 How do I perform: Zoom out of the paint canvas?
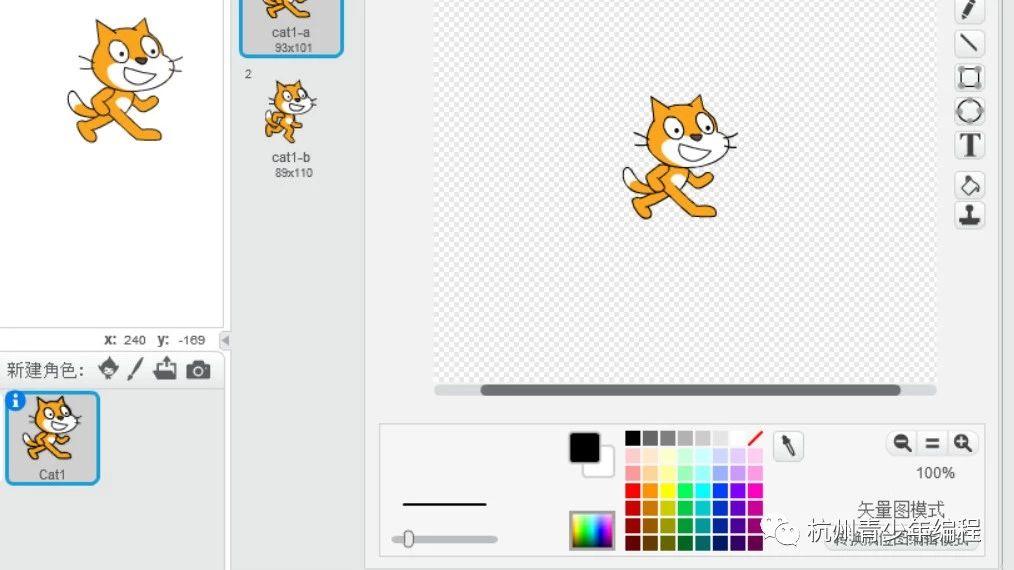click(901, 443)
